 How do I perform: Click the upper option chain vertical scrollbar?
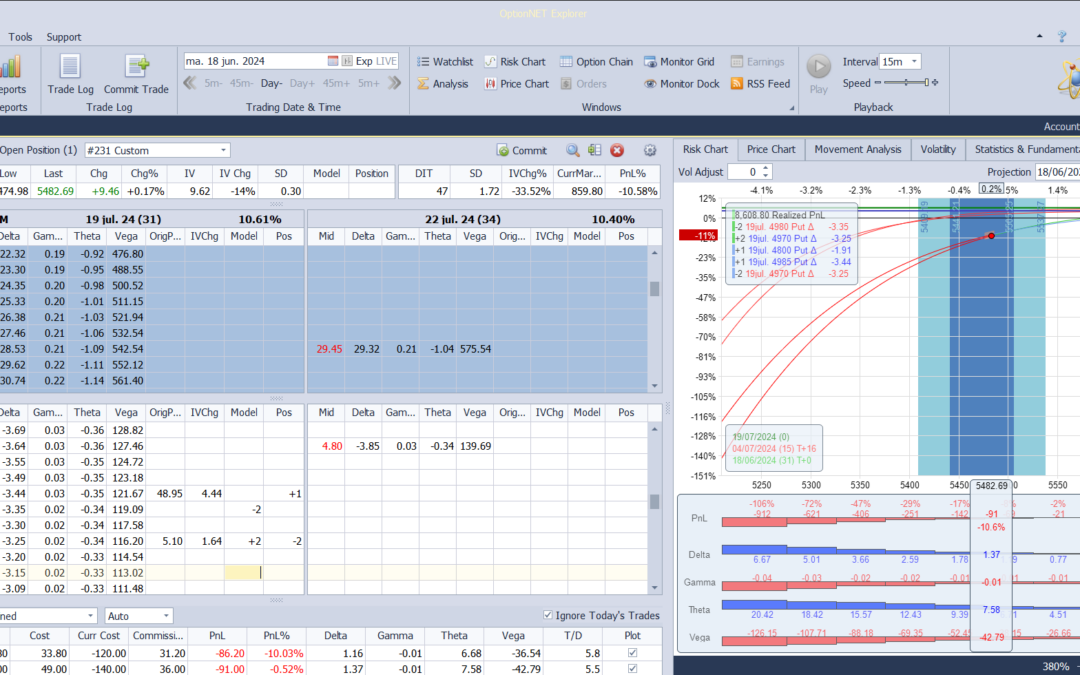pyautogui.click(x=654, y=319)
